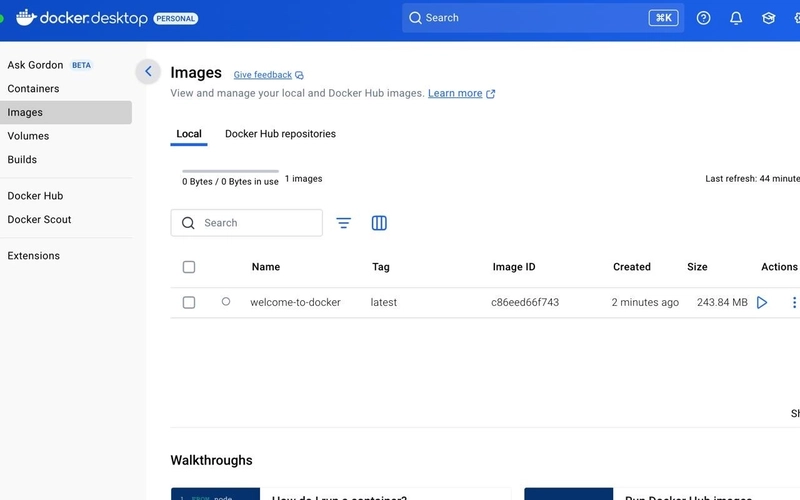This screenshot has height=500, width=800.
Task: Click the Give feedback link
Action: 263,75
